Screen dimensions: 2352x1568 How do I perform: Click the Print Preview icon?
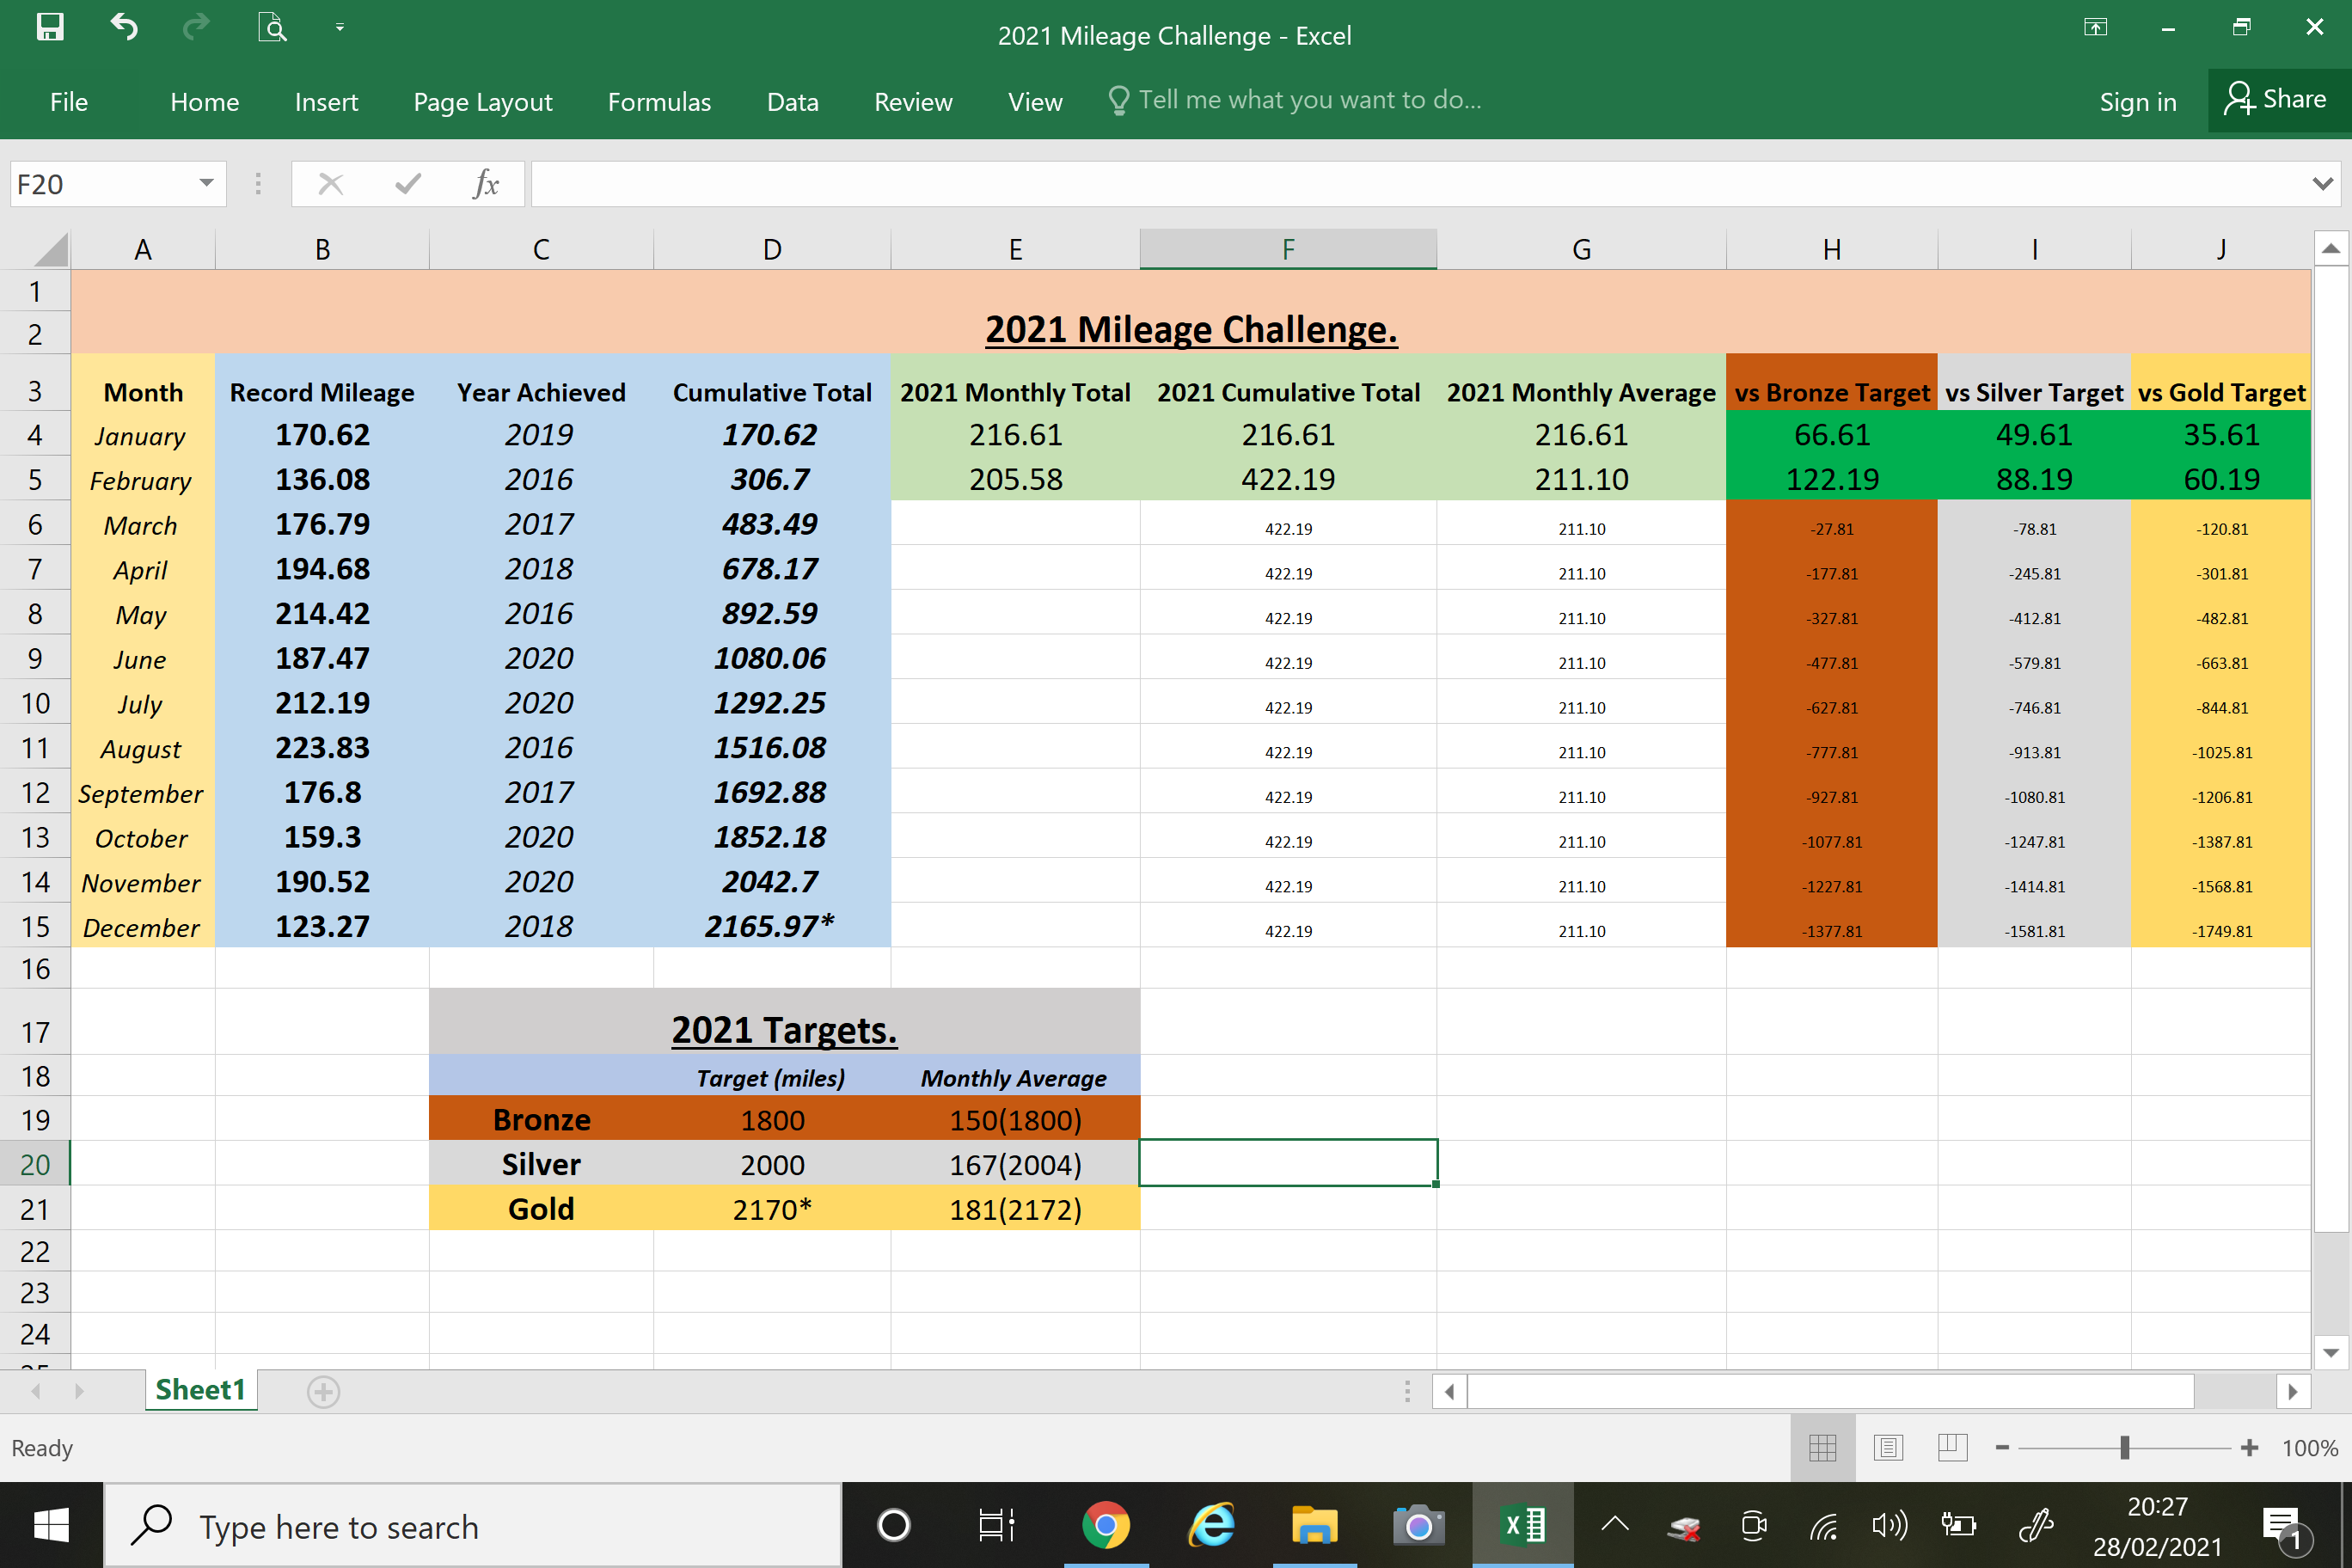[272, 27]
